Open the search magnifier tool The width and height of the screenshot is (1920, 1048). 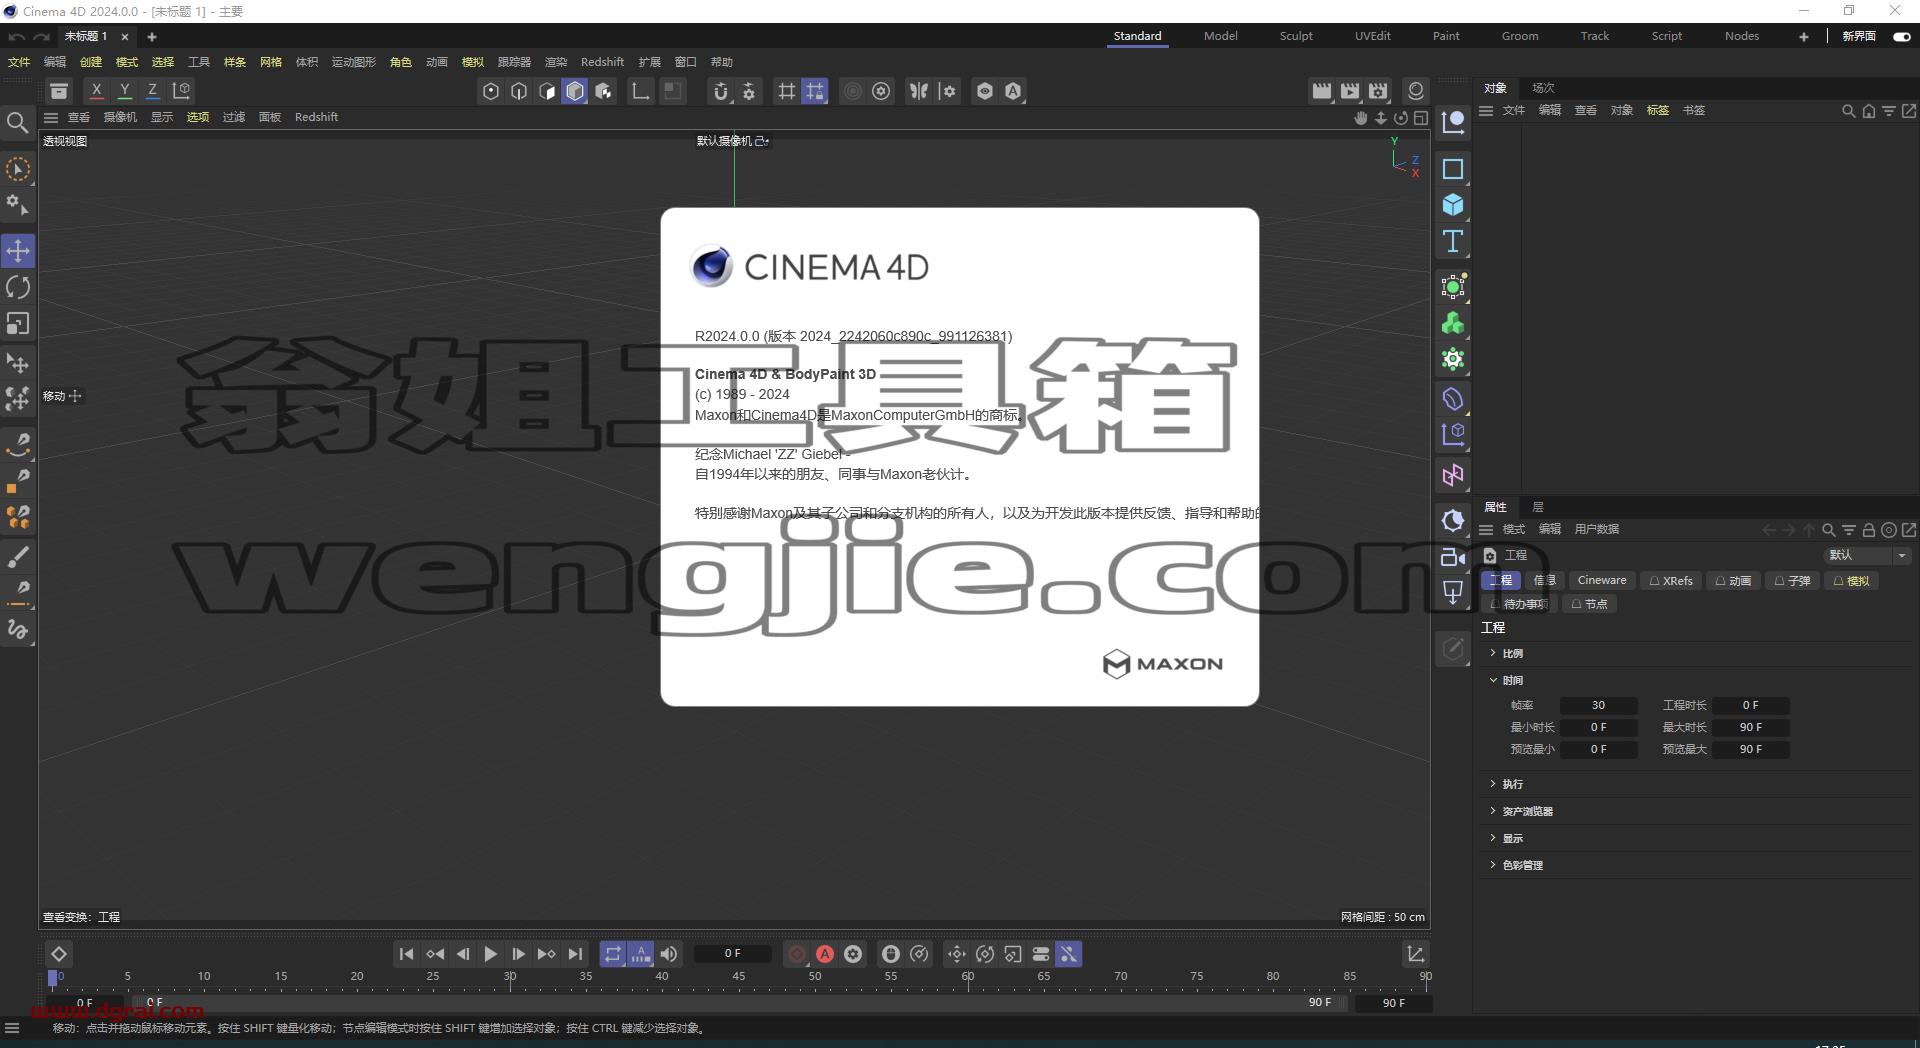coord(17,123)
